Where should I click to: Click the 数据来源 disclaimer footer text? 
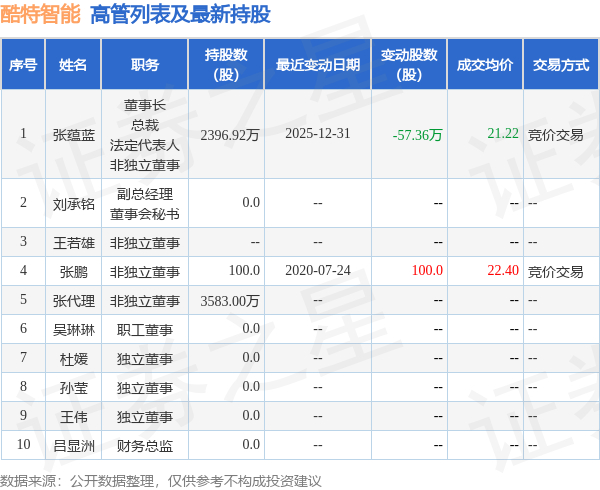161,481
